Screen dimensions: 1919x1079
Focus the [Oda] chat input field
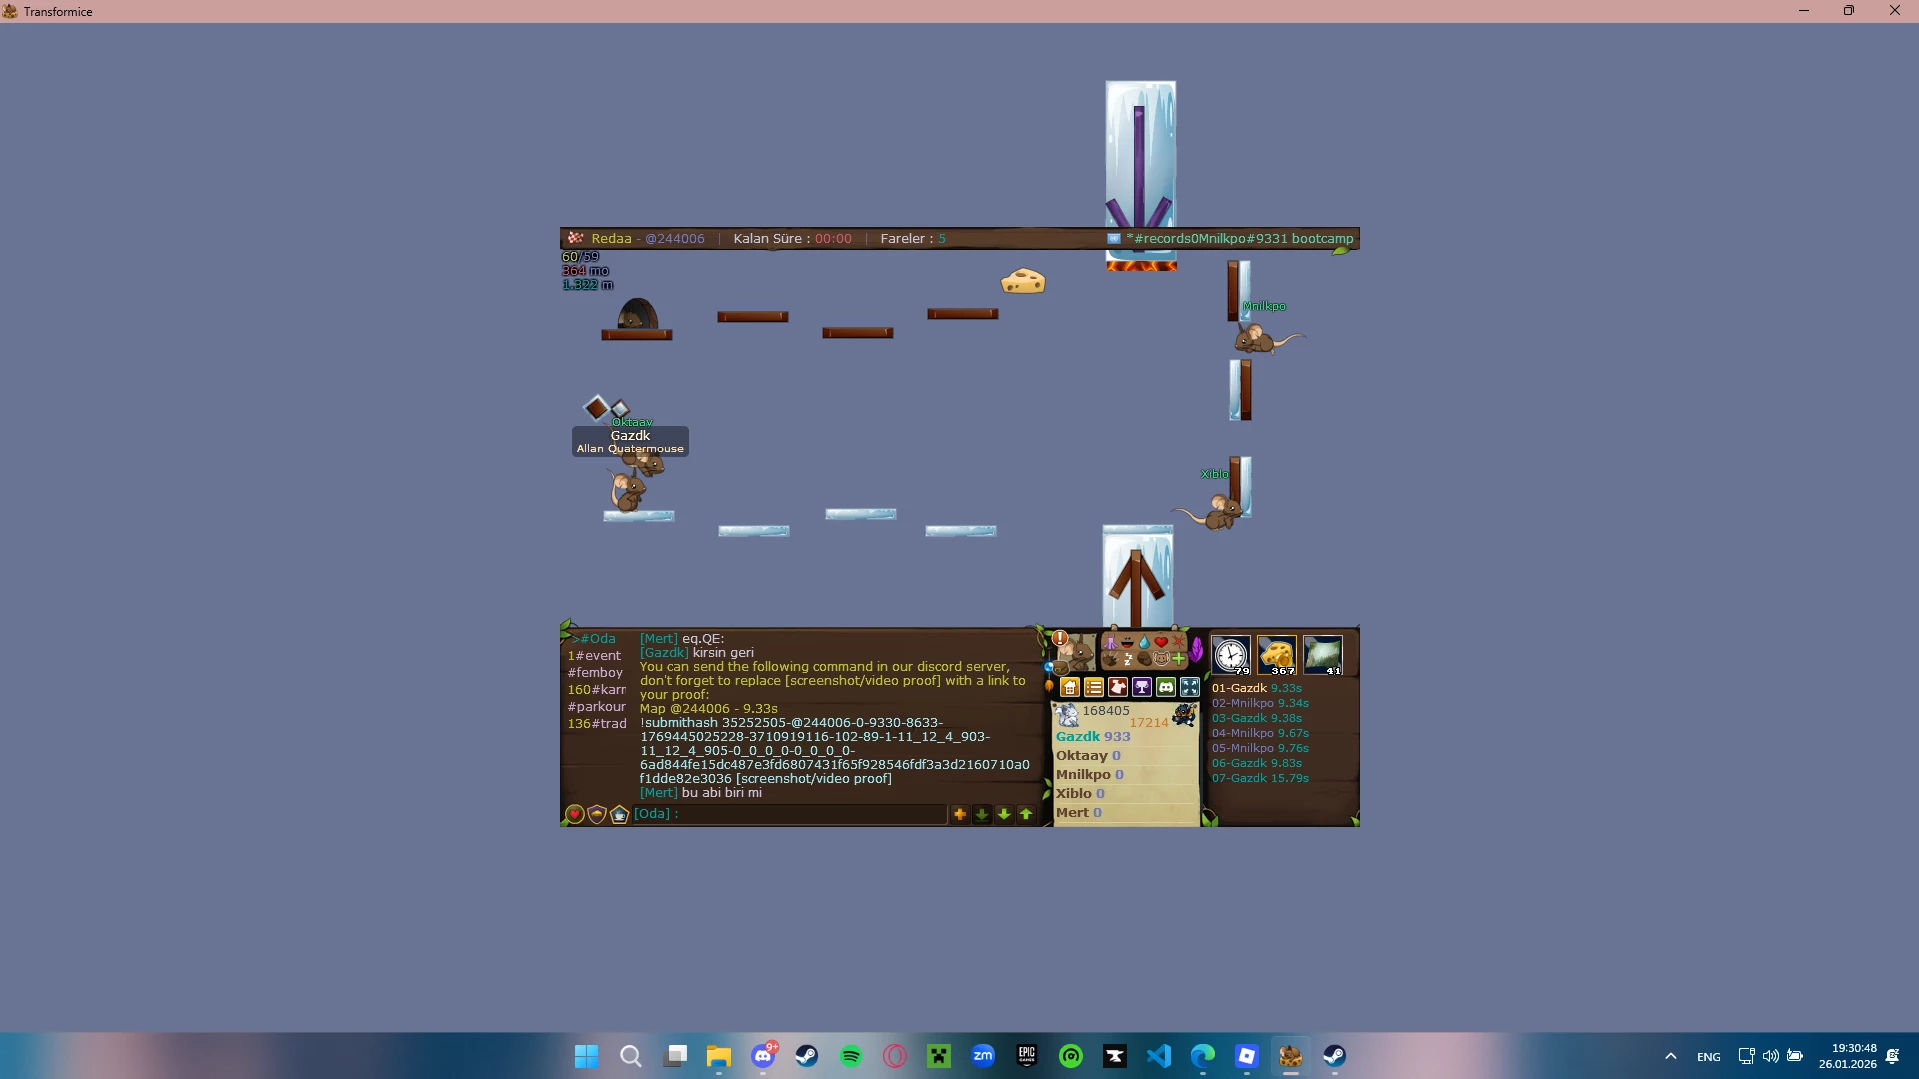click(789, 814)
